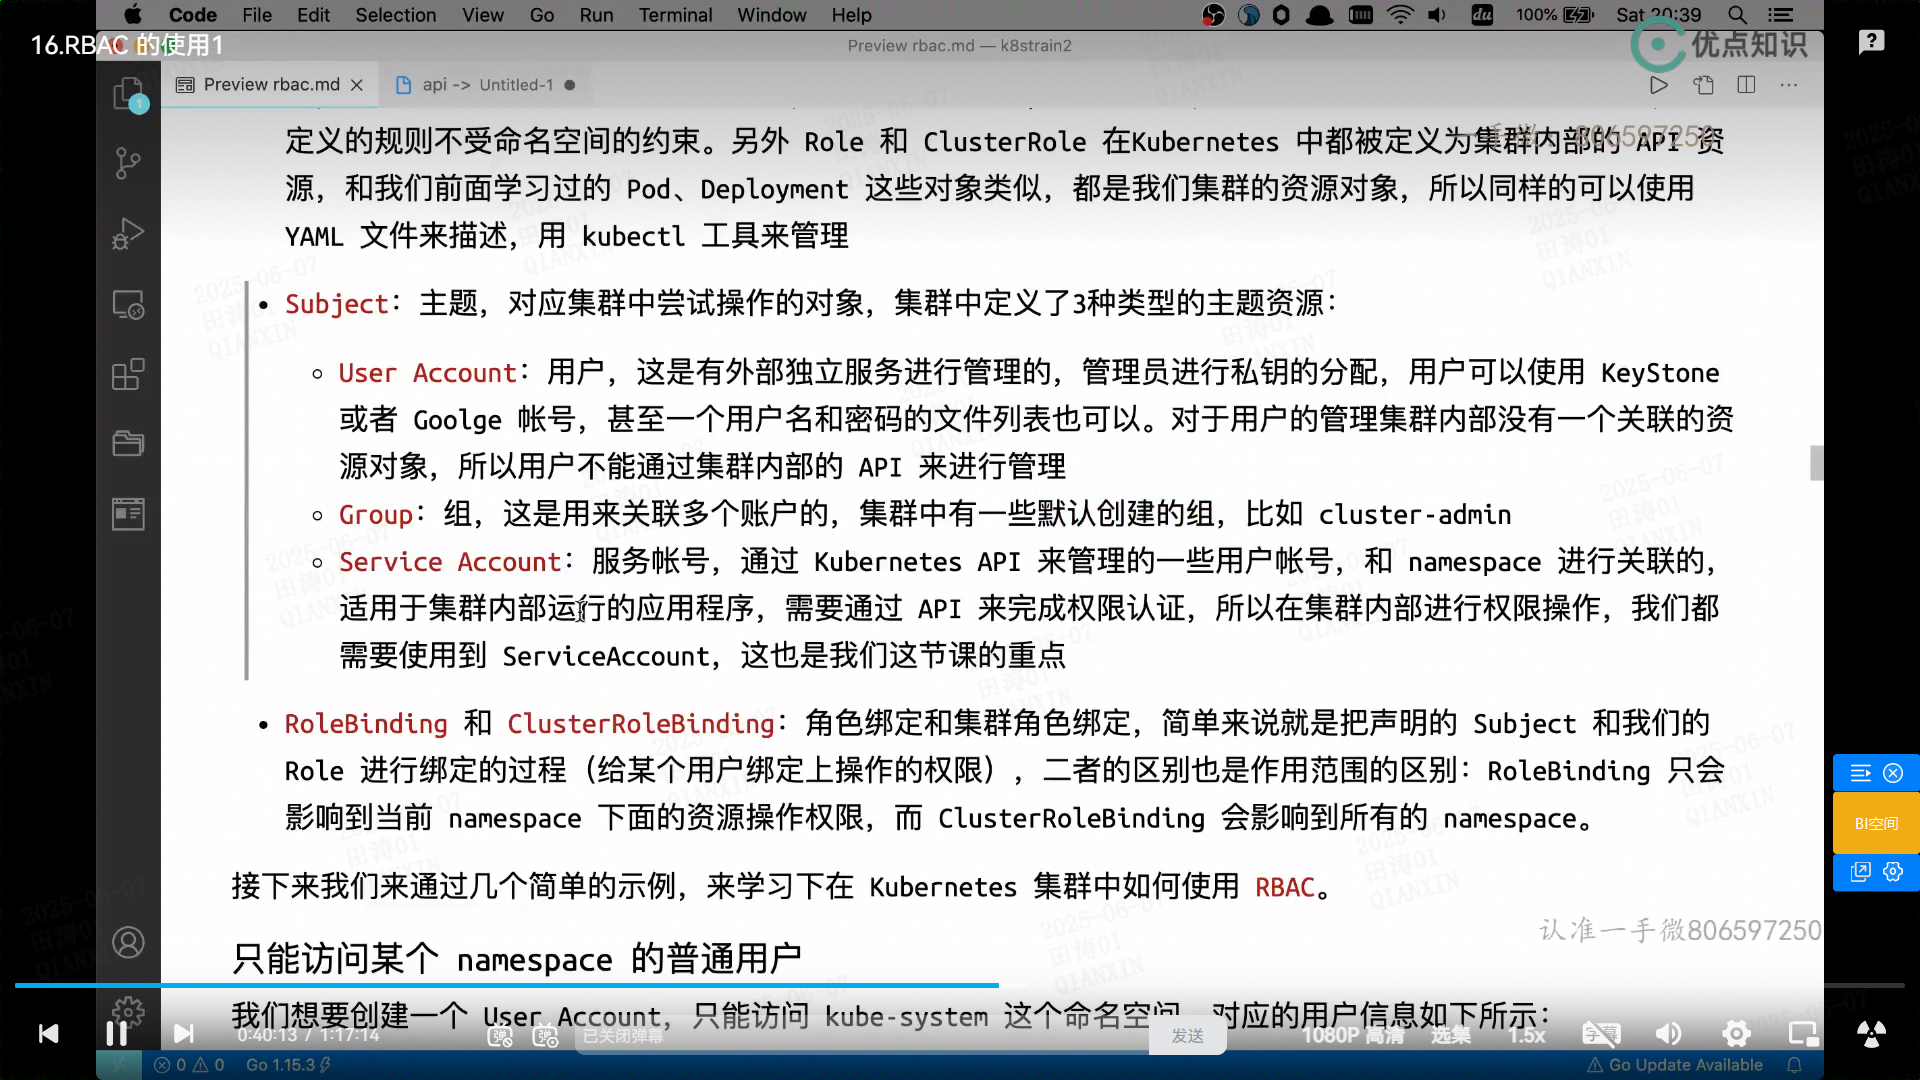
Task: Click the editor Run play icon
Action: point(1658,85)
